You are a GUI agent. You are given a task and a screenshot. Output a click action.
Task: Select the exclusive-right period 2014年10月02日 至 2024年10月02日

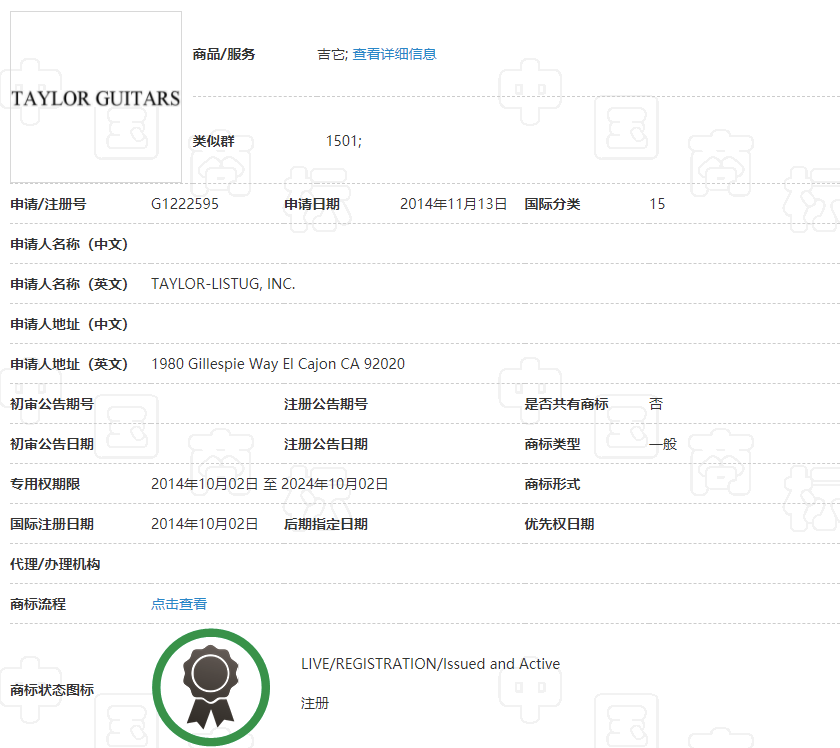269,484
